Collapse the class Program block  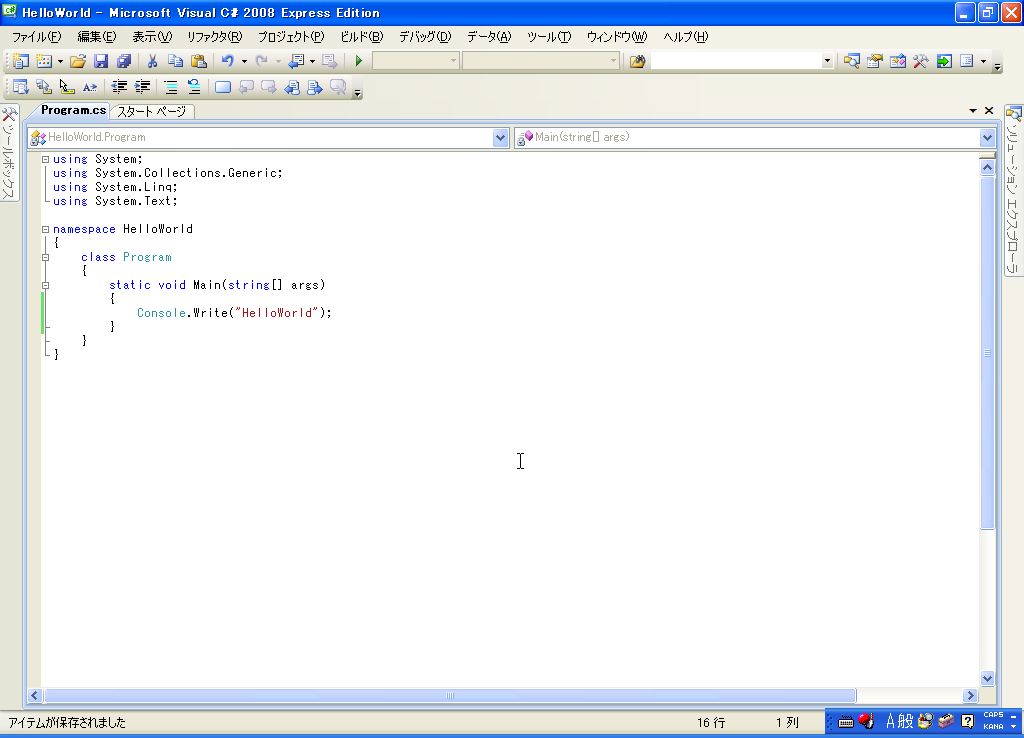(x=45, y=257)
